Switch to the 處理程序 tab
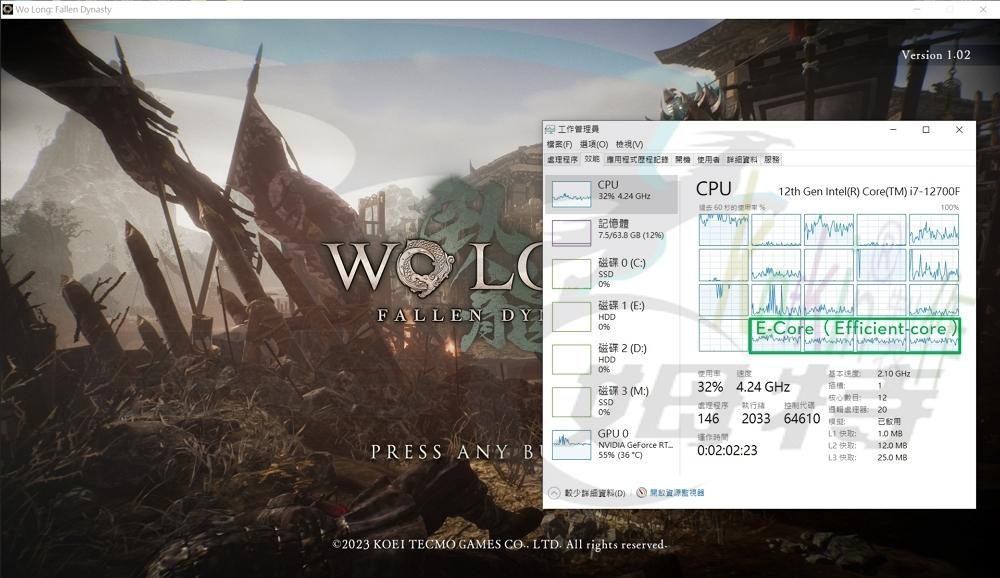This screenshot has height=578, width=1000. click(x=562, y=159)
